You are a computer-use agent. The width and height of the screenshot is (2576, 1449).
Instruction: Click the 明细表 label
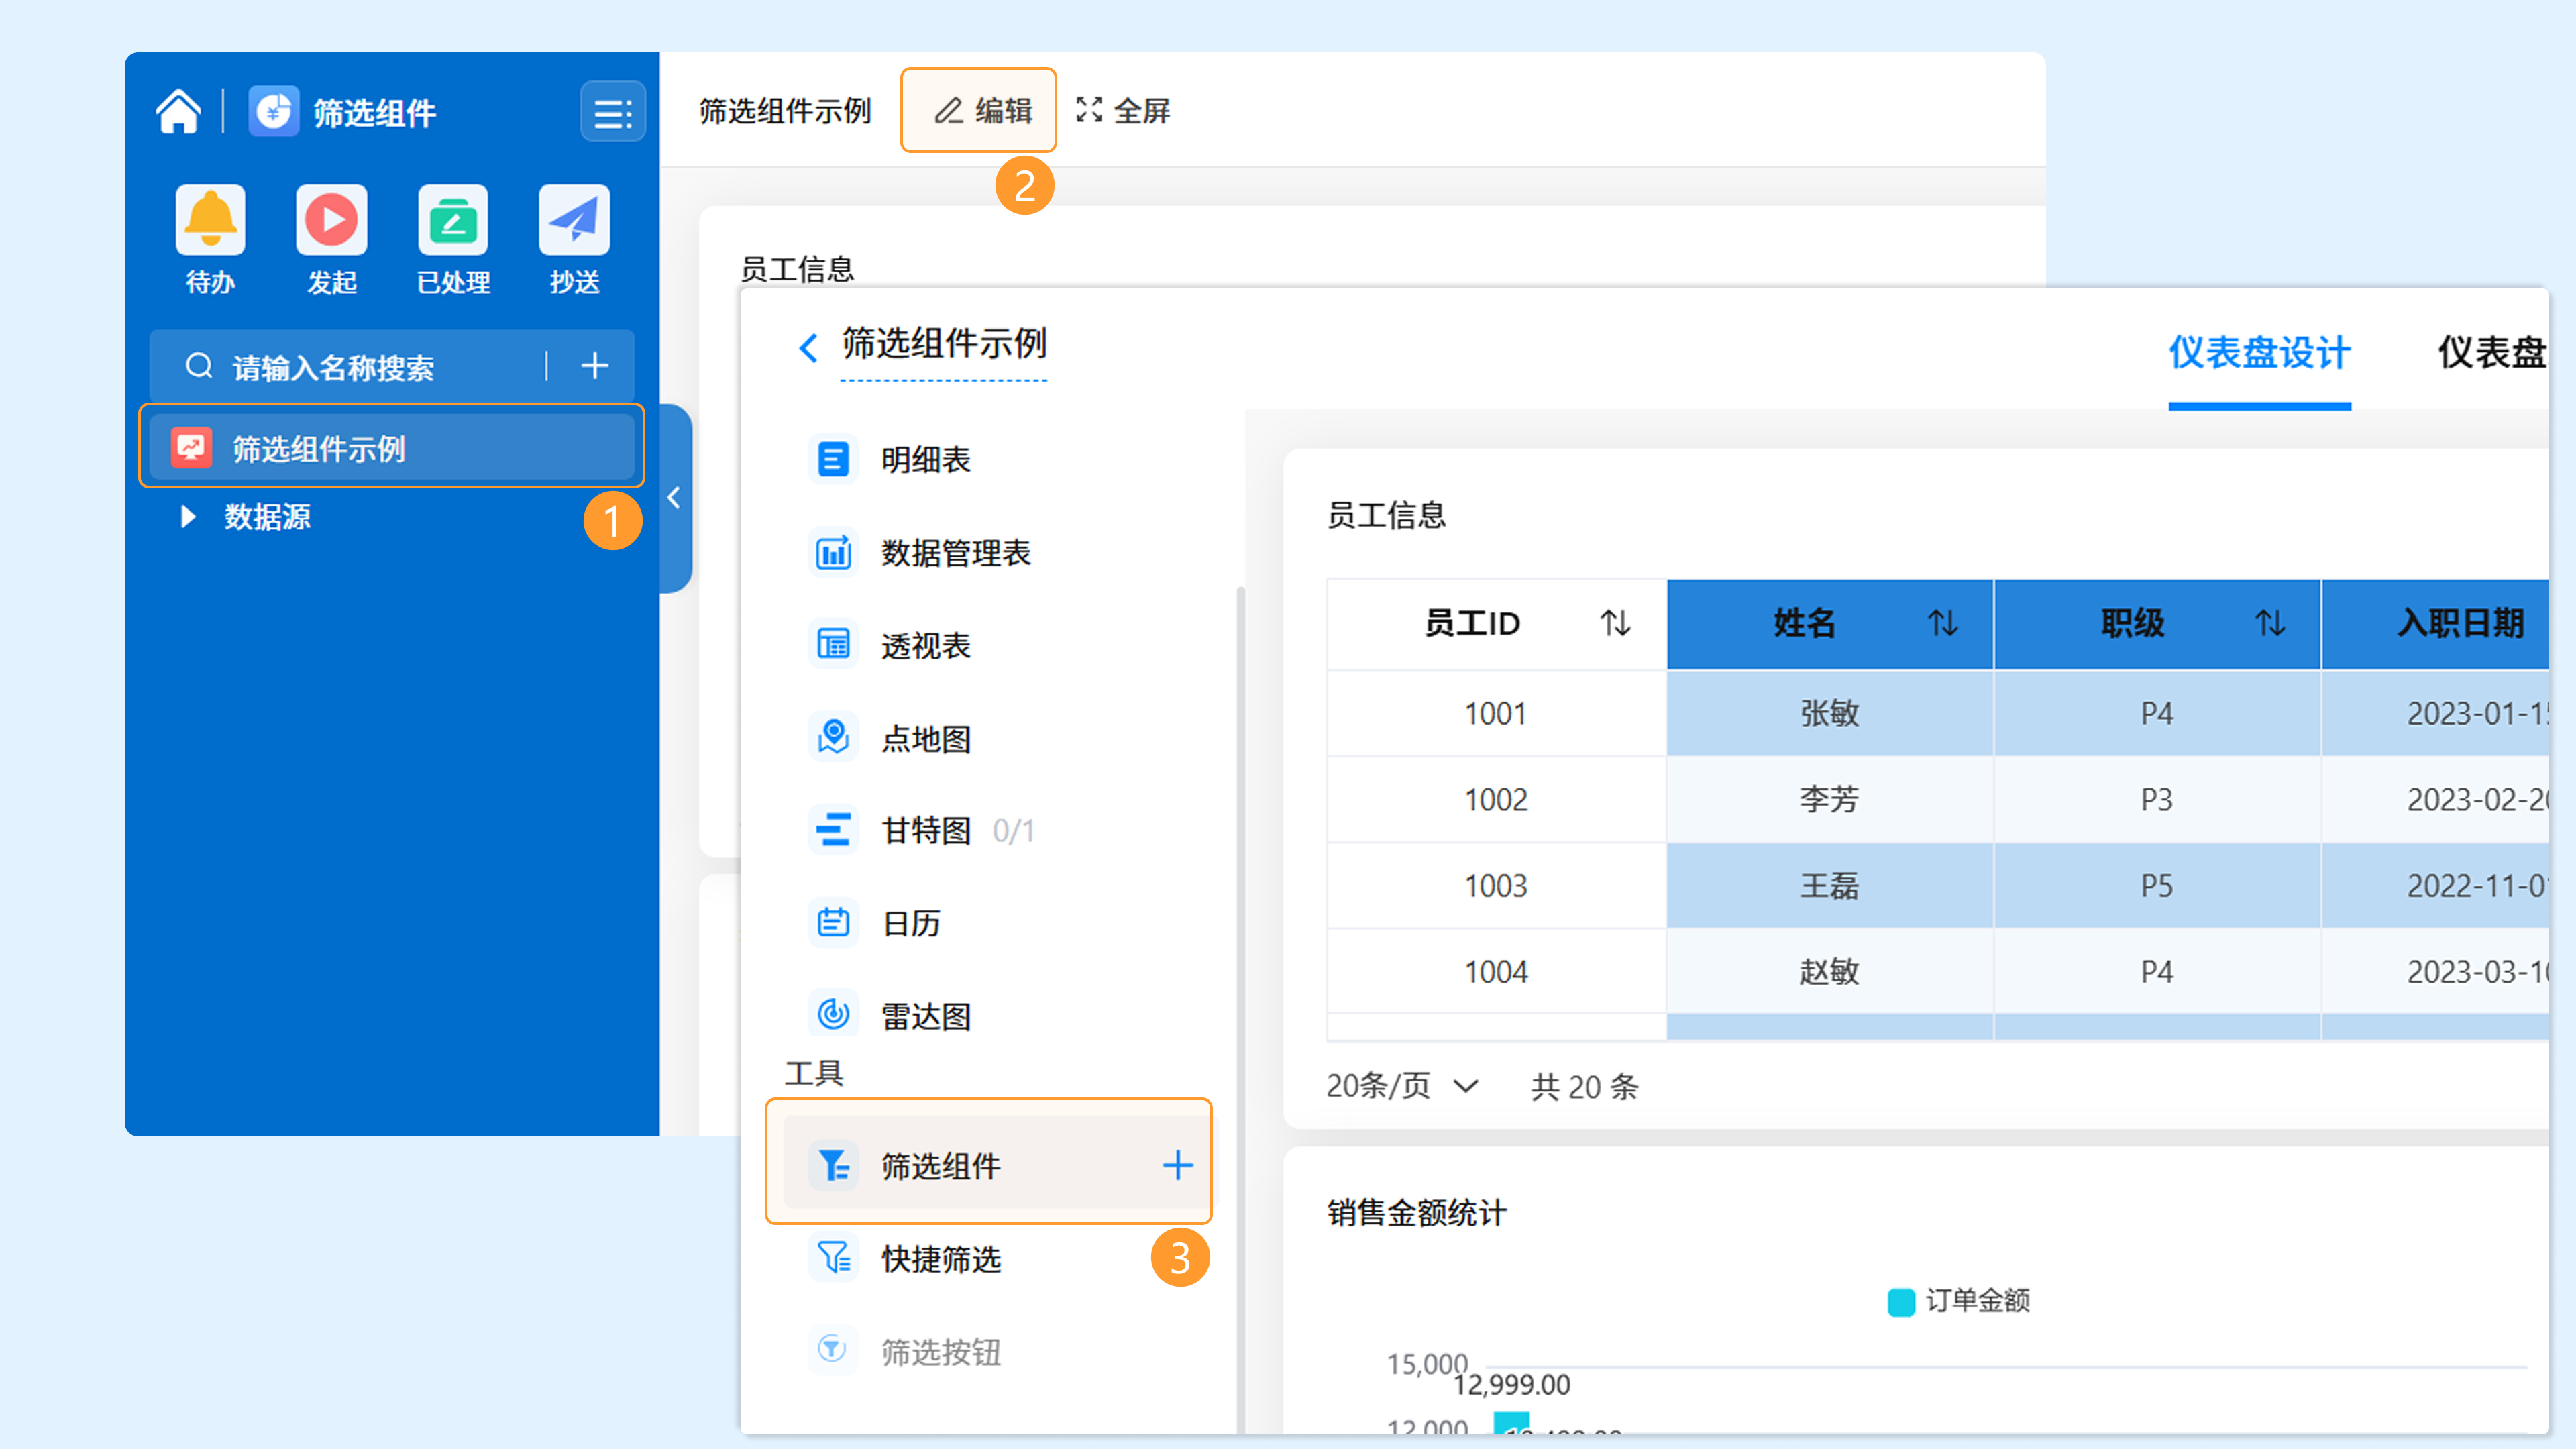[926, 460]
